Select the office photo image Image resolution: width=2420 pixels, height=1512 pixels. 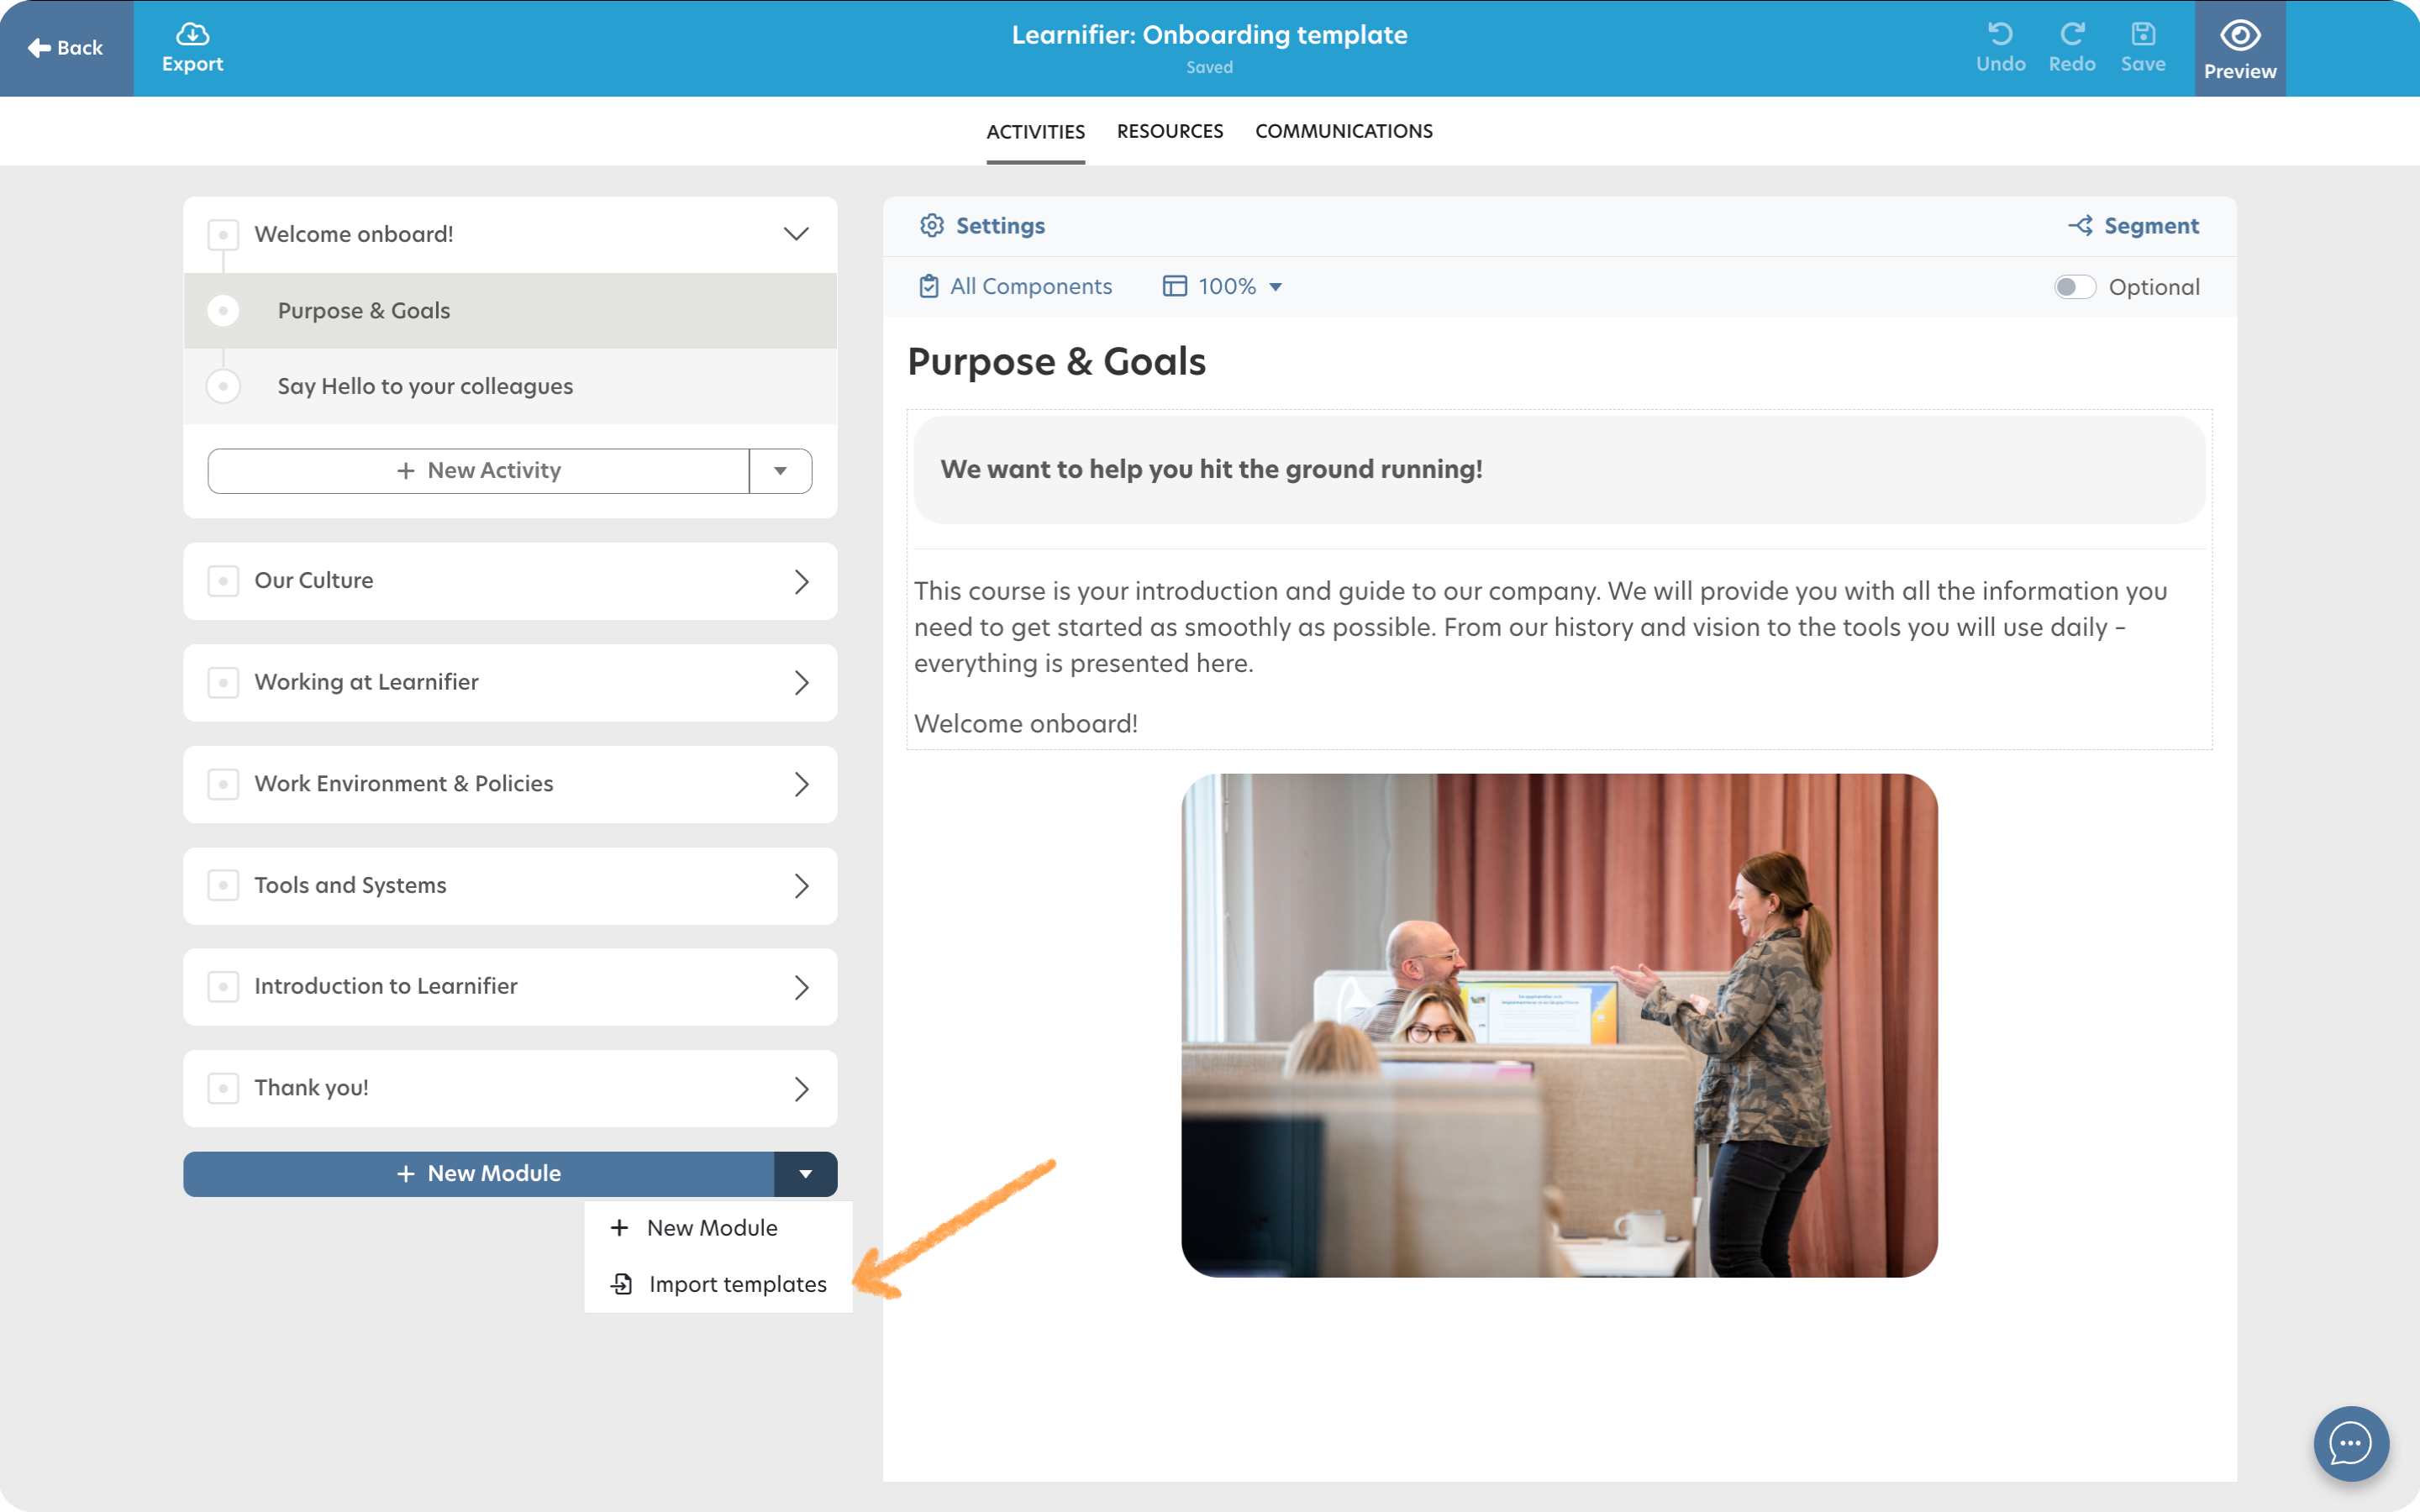click(x=1559, y=1025)
